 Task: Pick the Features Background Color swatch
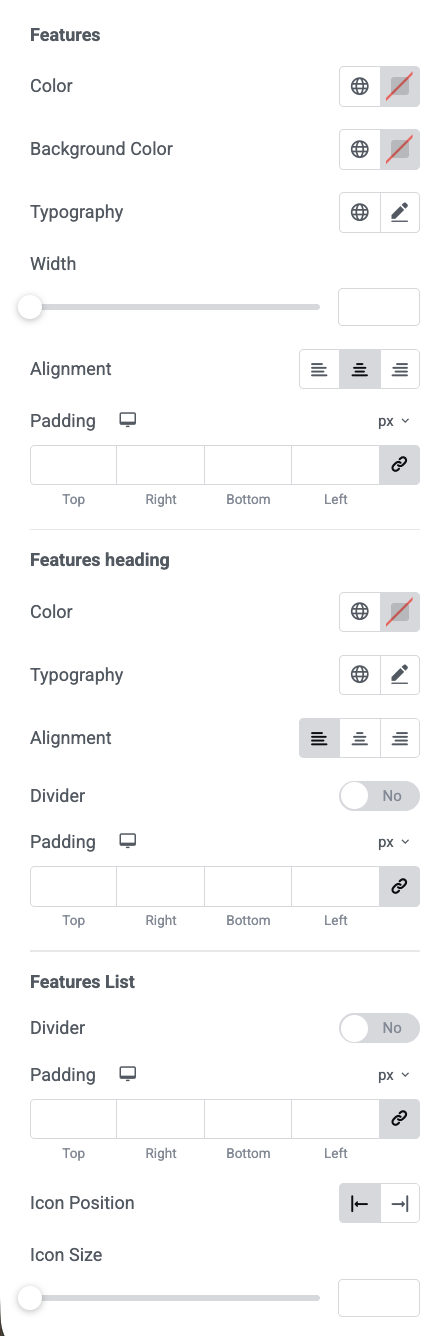click(400, 149)
